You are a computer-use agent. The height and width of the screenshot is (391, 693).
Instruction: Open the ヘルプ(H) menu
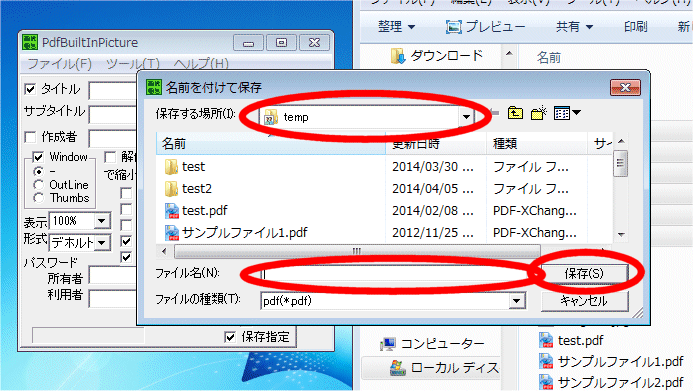201,64
